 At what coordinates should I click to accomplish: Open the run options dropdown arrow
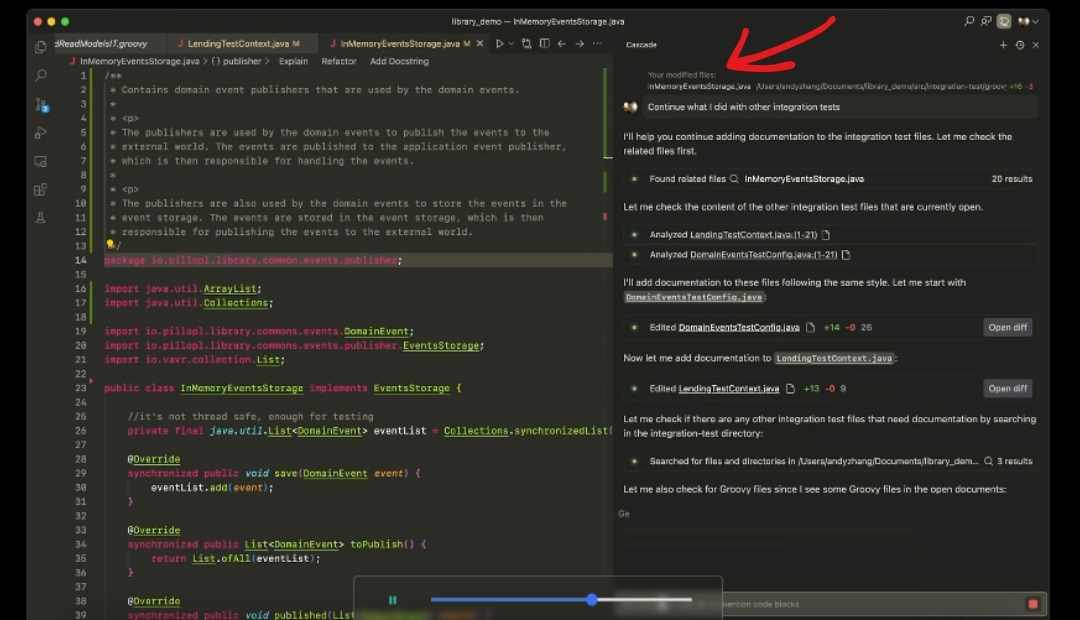tap(510, 43)
